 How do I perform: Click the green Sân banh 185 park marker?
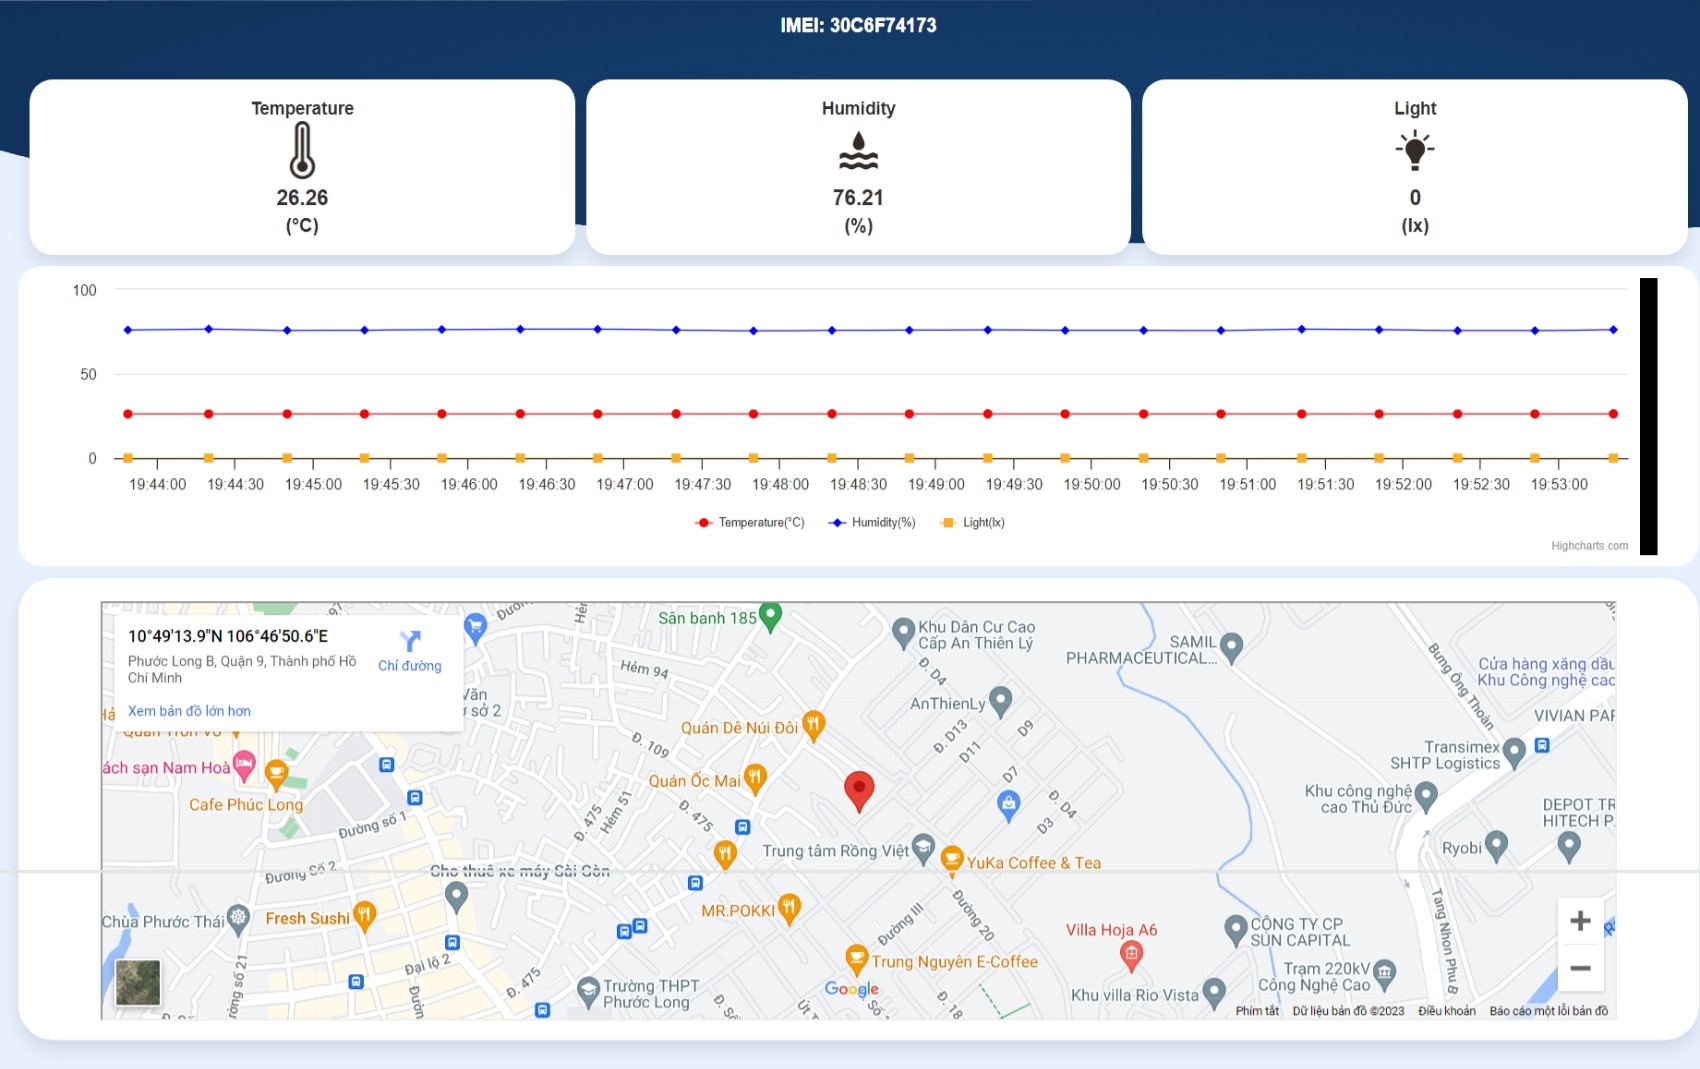(770, 612)
